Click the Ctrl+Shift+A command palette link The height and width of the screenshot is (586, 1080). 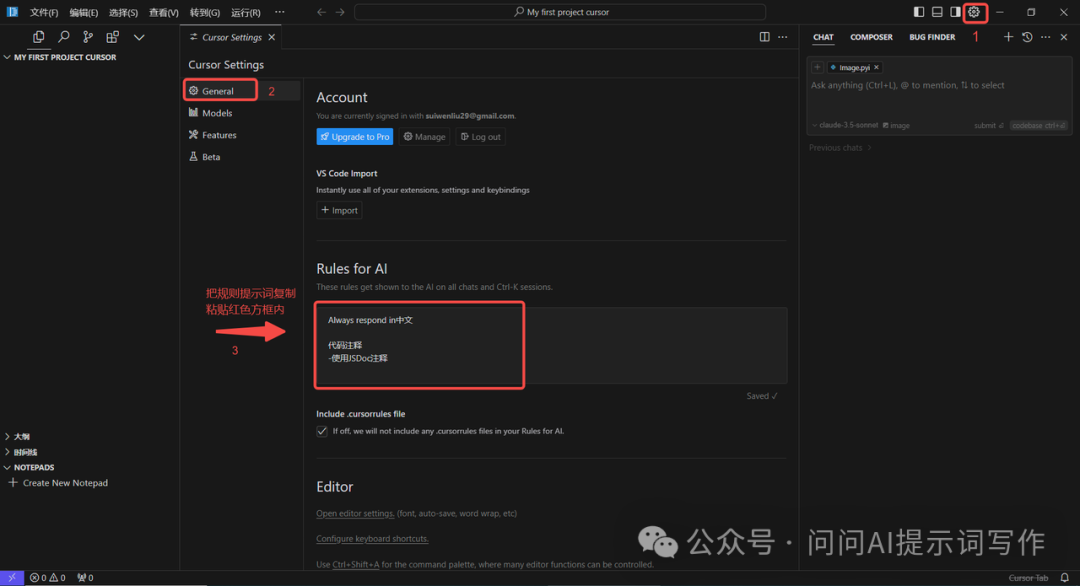click(355, 564)
